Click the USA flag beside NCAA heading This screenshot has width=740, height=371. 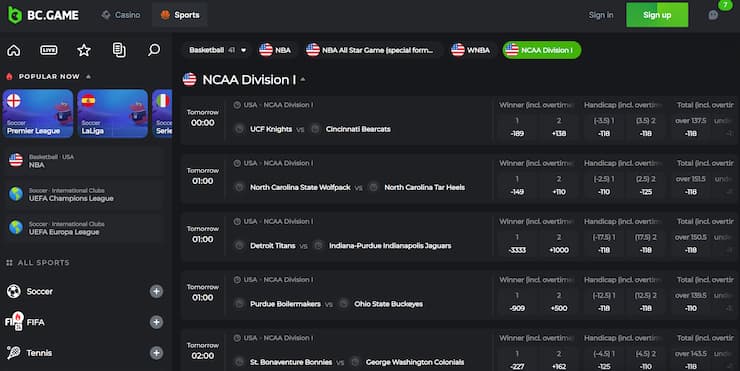point(189,79)
